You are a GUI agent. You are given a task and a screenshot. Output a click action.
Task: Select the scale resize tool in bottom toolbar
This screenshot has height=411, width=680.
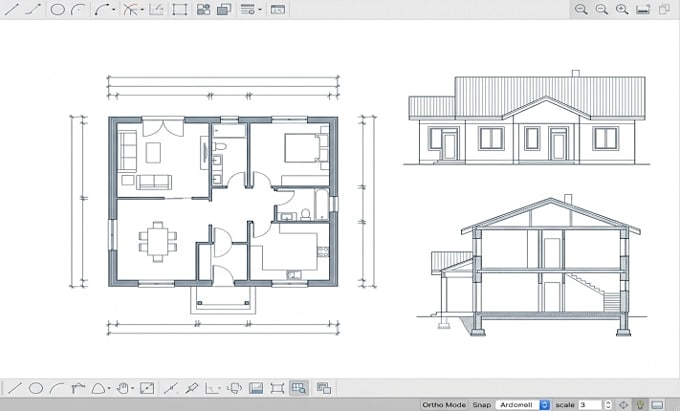[147, 388]
